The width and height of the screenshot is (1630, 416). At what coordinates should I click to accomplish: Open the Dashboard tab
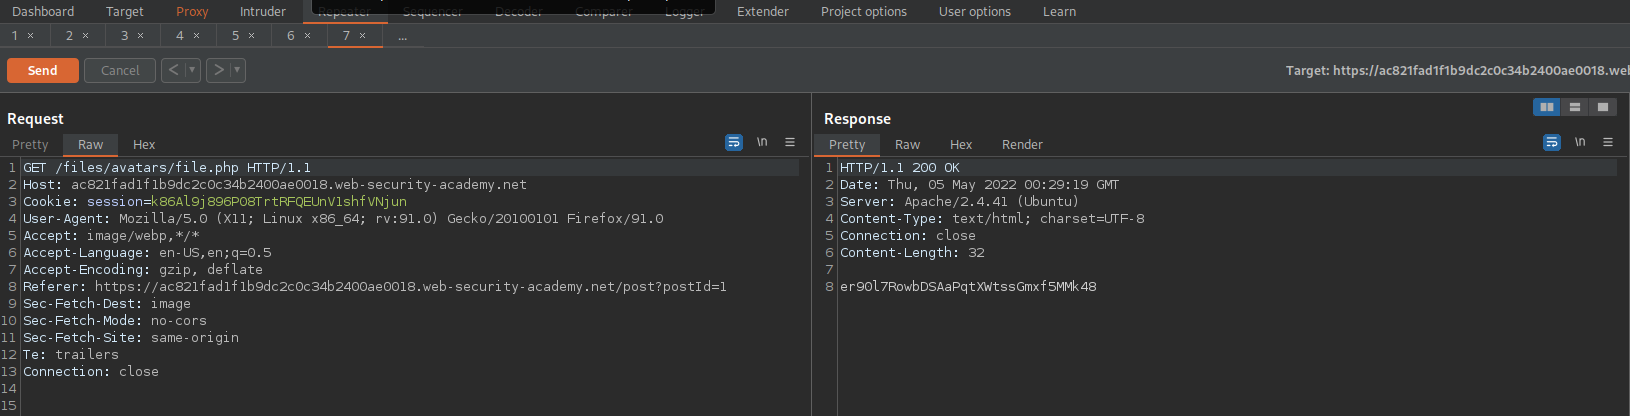coord(43,12)
